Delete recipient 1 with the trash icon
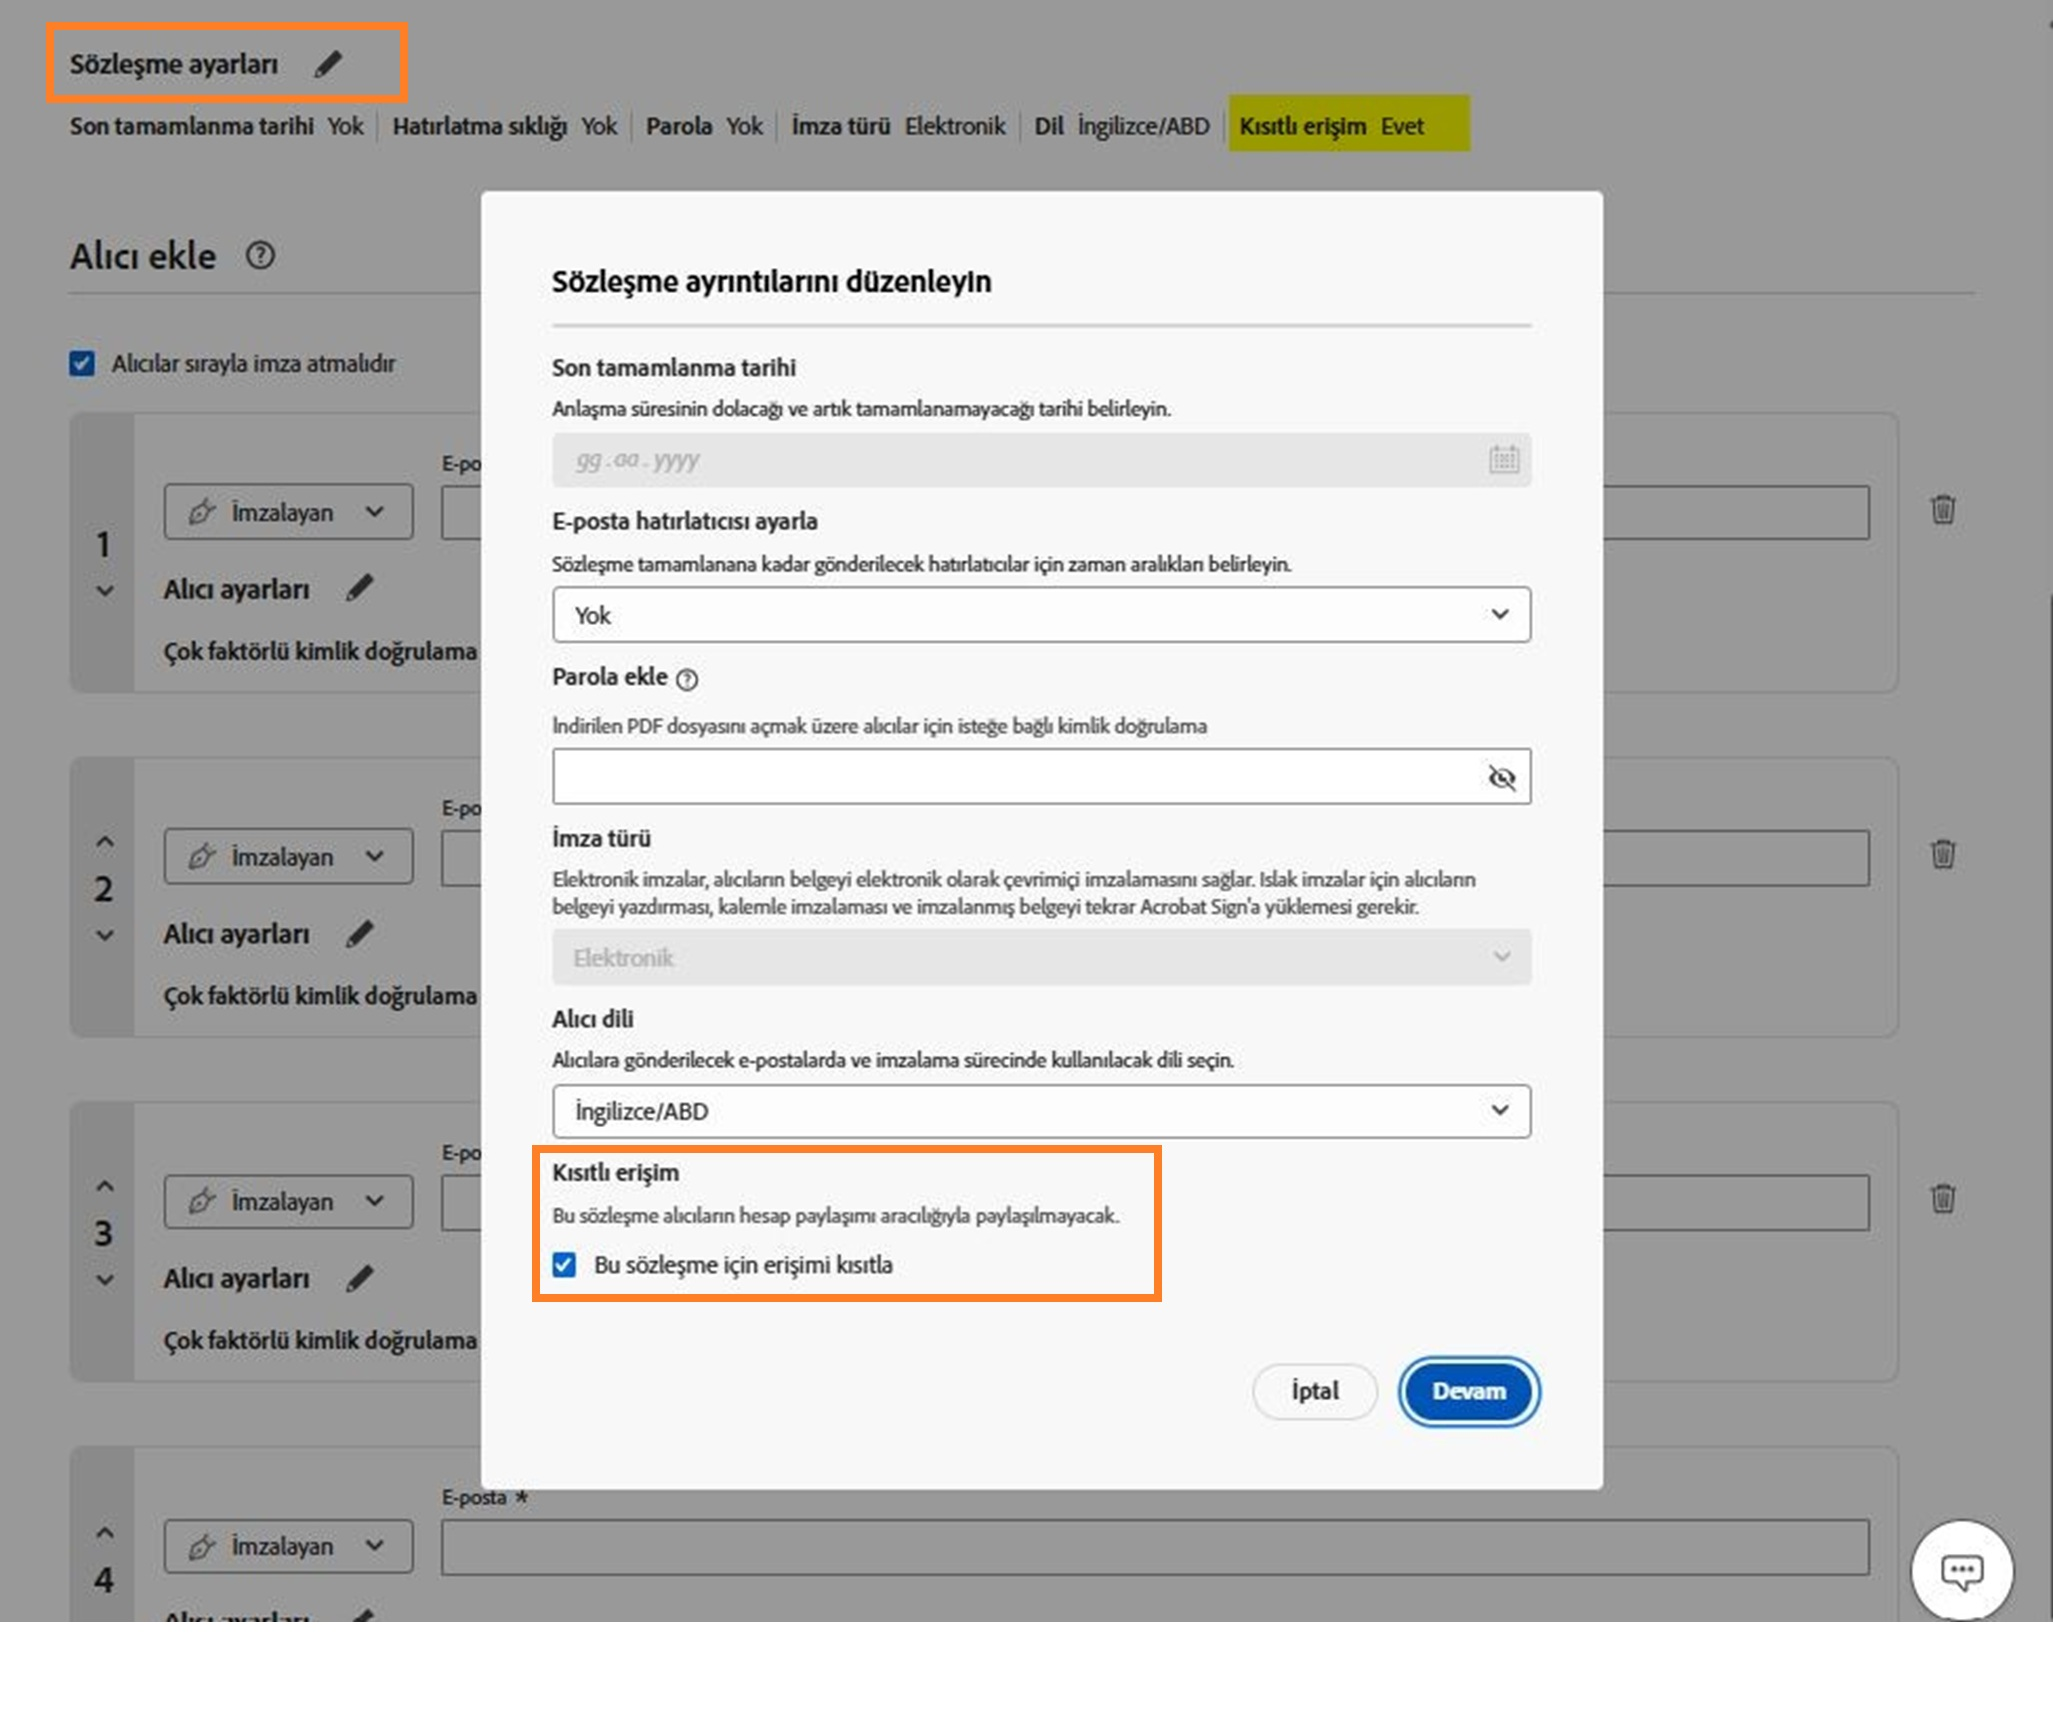This screenshot has width=2053, height=1728. [x=1942, y=510]
